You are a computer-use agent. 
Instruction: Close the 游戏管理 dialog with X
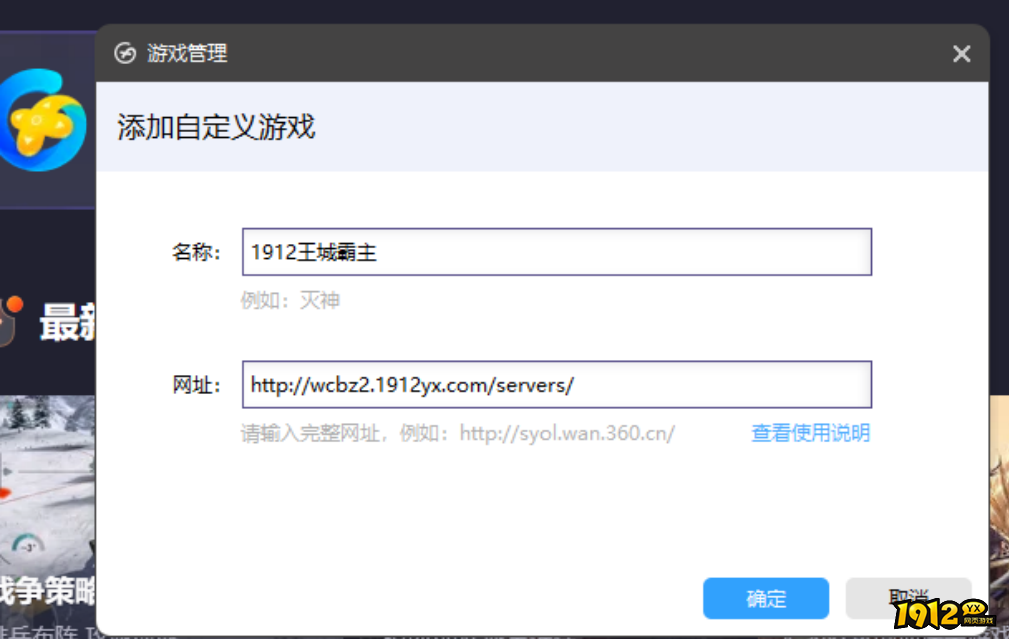961,54
